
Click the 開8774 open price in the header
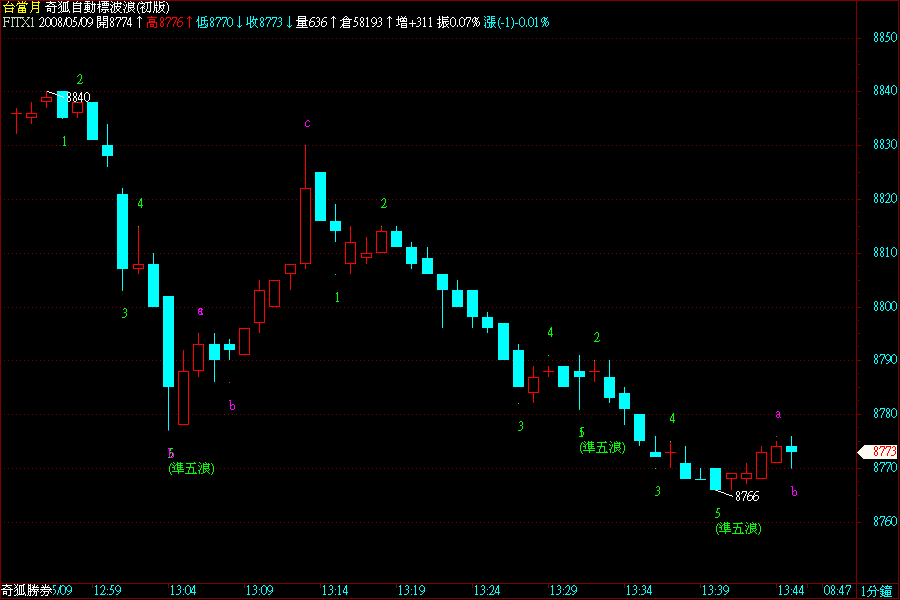coord(114,22)
